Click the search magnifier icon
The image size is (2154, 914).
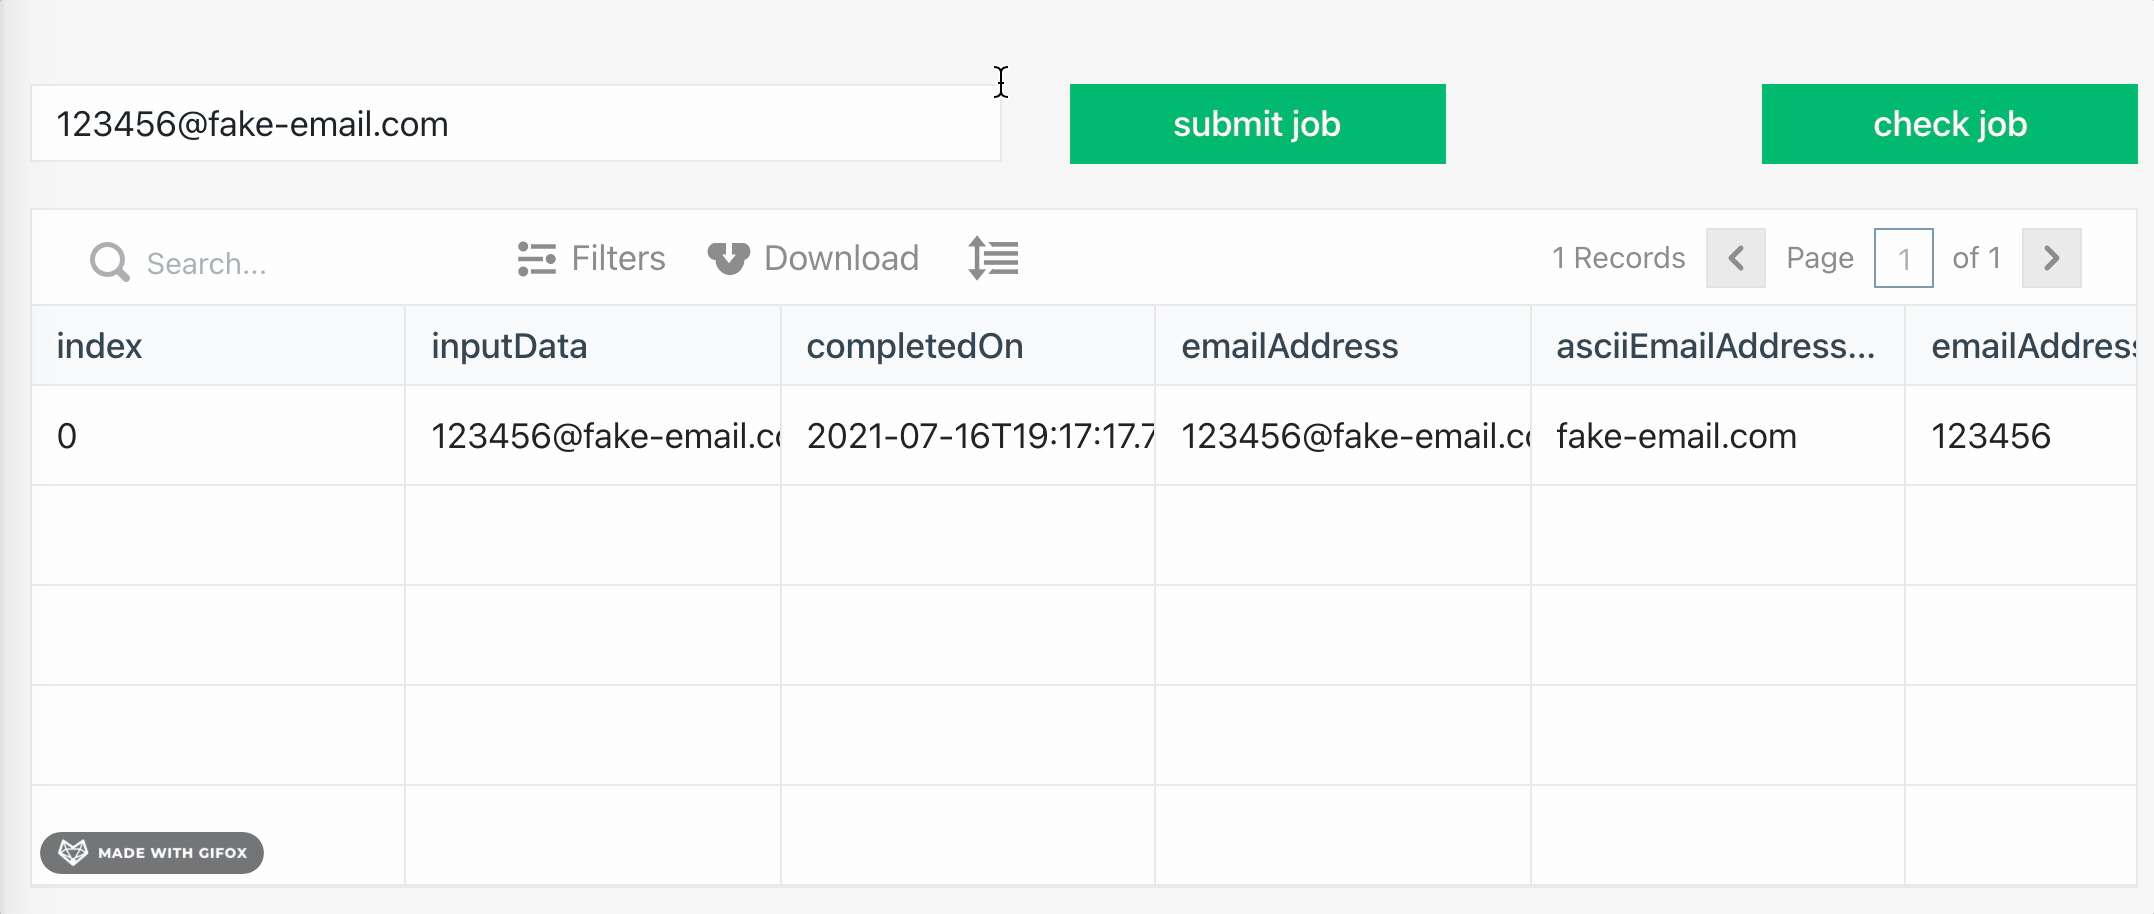[x=109, y=262]
